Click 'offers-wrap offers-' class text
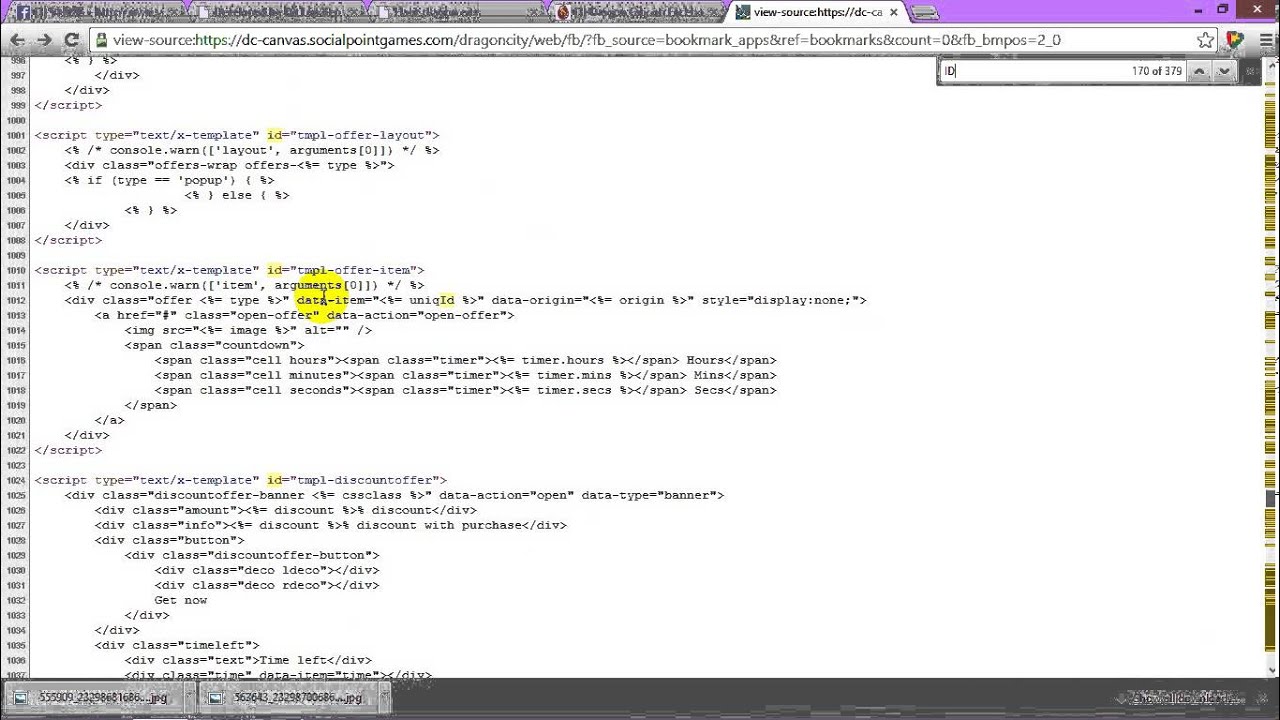 coord(224,165)
